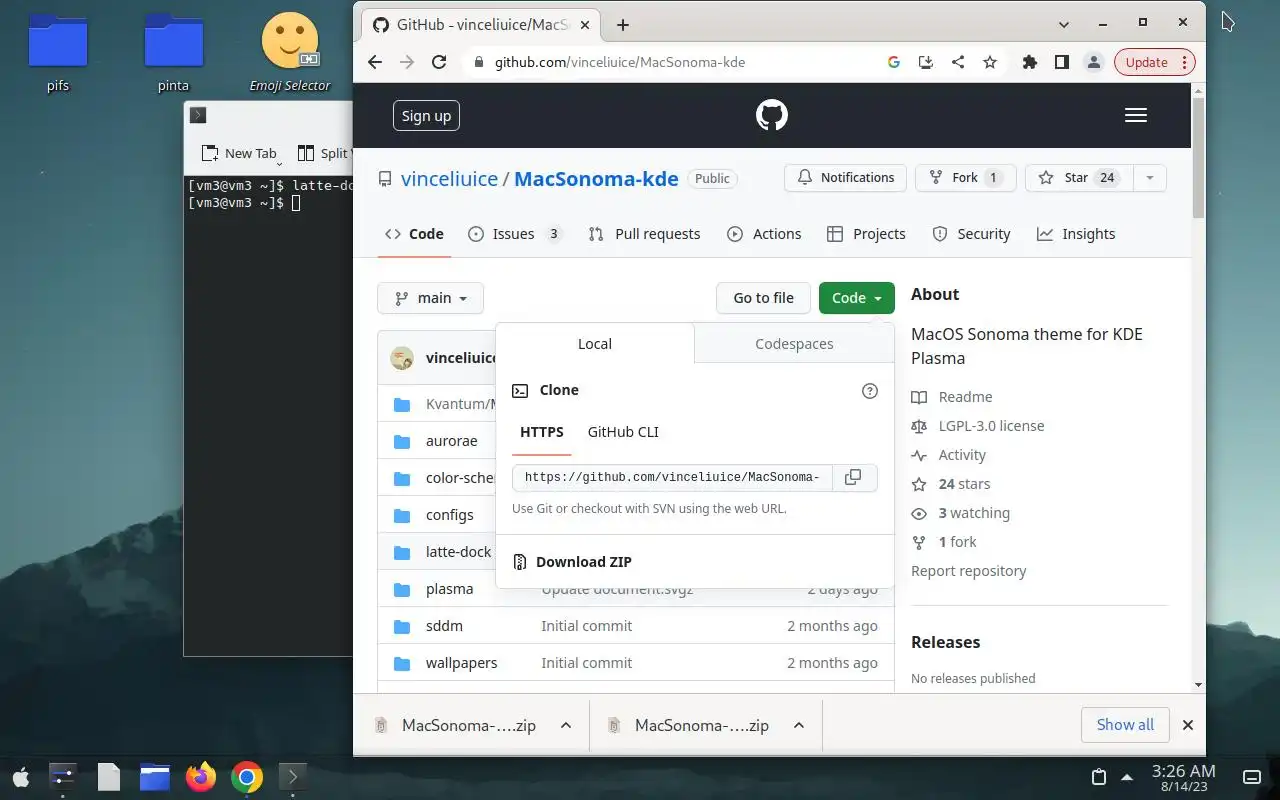Open the LGPL-3.0 license link
This screenshot has width=1280, height=800.
(x=991, y=426)
